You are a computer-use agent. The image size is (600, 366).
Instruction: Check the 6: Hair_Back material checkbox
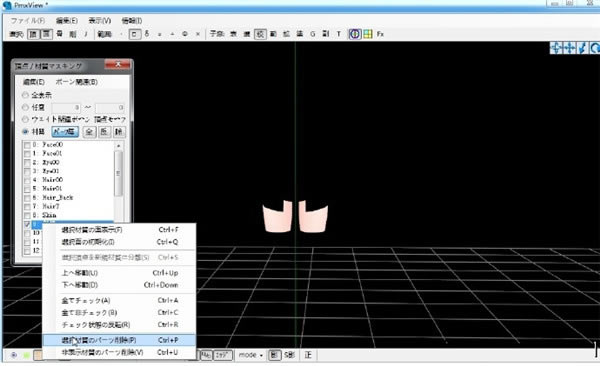tap(27, 198)
